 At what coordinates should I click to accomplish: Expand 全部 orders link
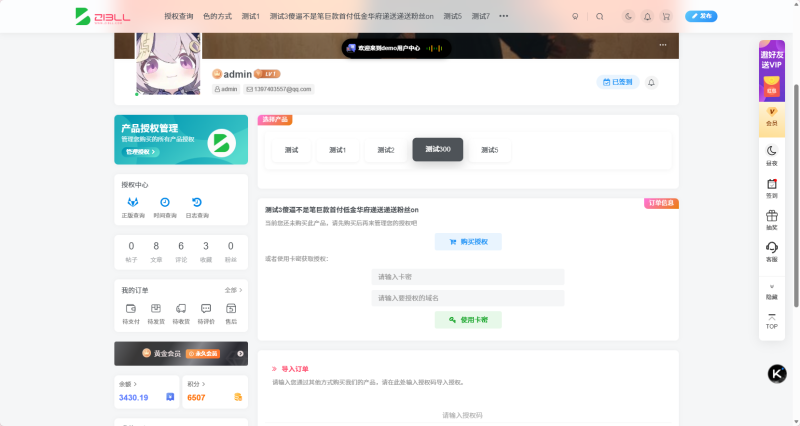(233, 290)
